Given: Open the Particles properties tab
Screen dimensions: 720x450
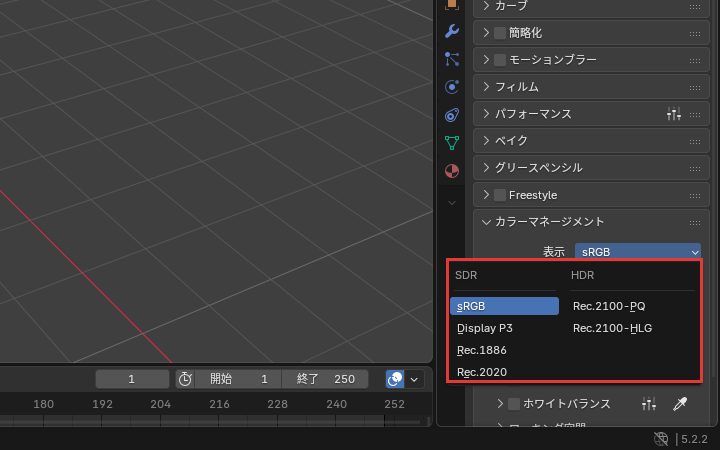Looking at the screenshot, I should click(452, 59).
